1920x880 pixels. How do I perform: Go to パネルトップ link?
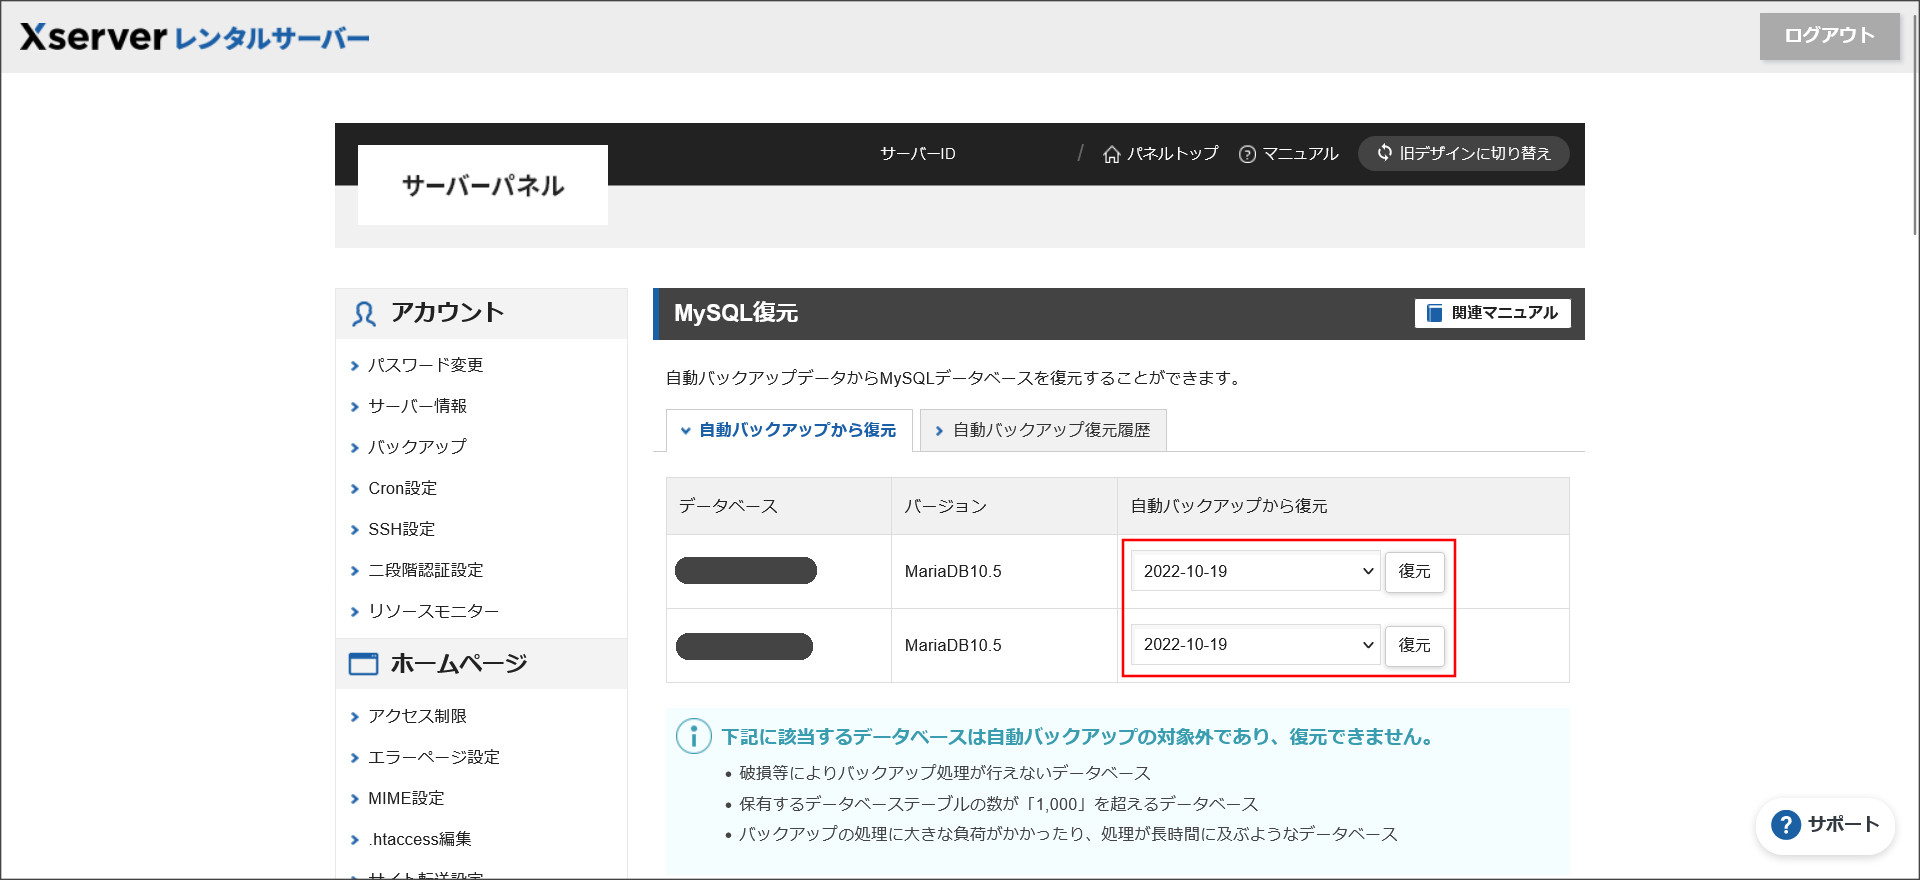1160,154
